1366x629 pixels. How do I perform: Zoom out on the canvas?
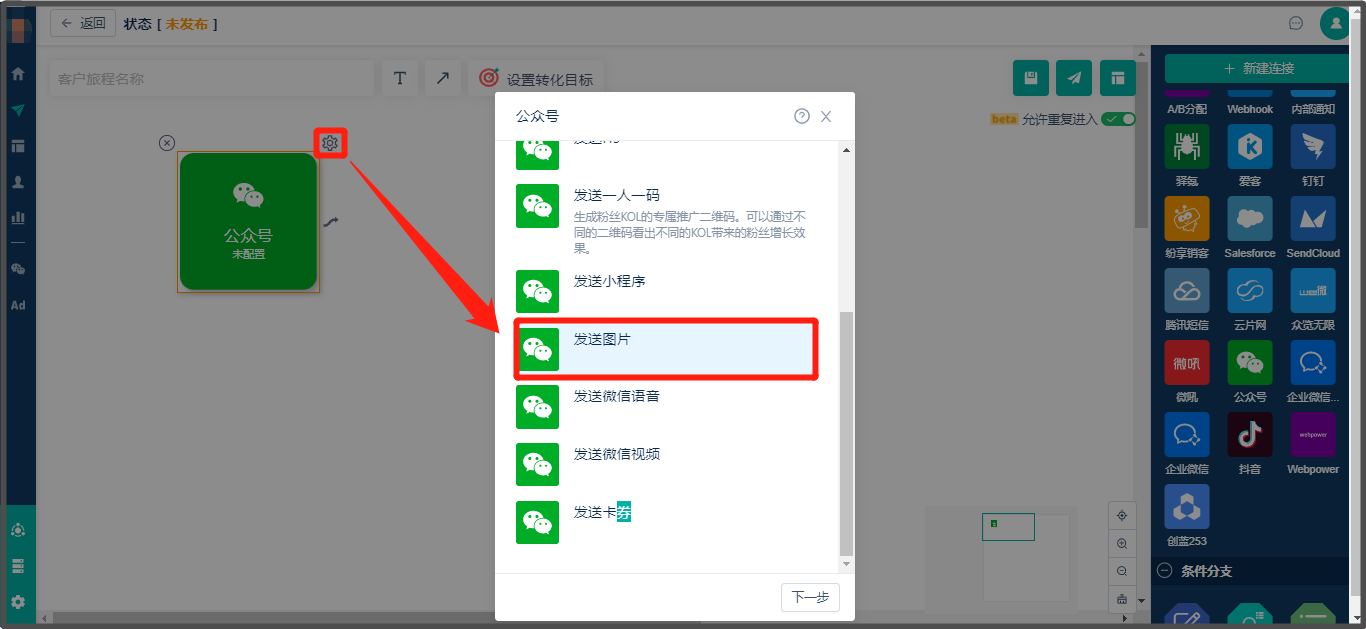click(1122, 571)
